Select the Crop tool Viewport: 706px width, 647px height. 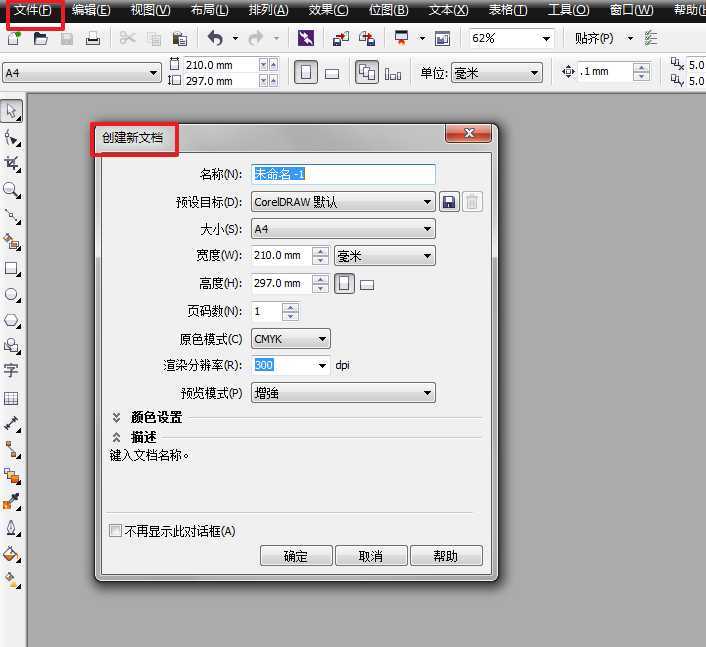pos(12,164)
